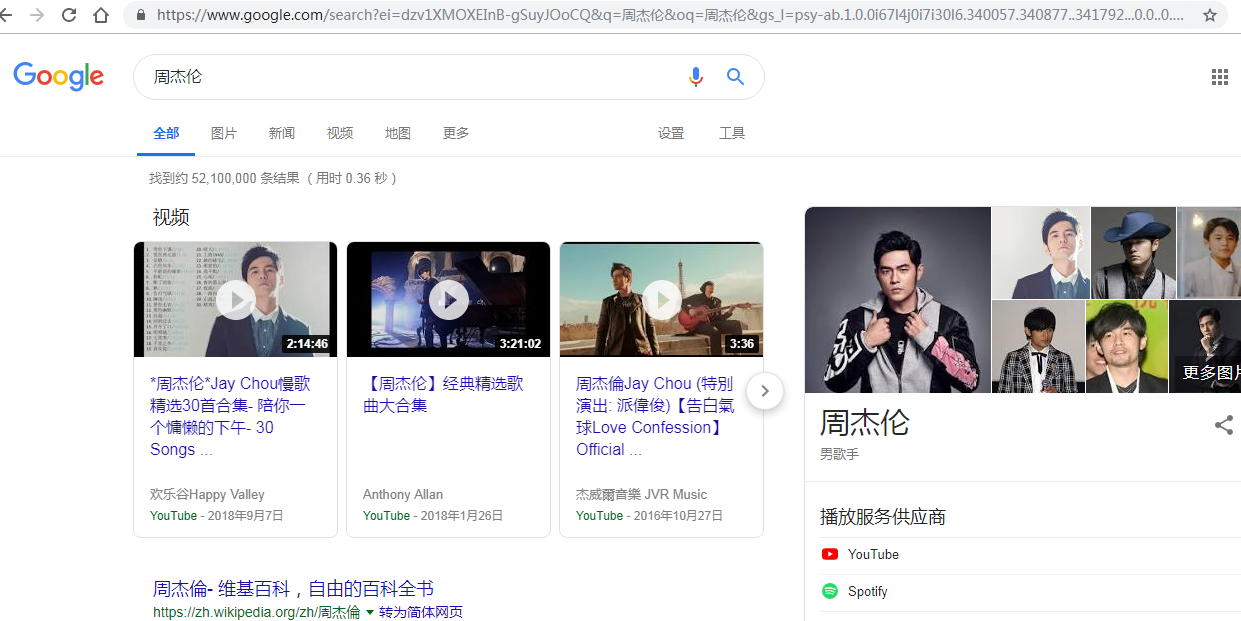Image resolution: width=1241 pixels, height=621 pixels.
Task: Click the 视频 section heading
Action: point(171,217)
